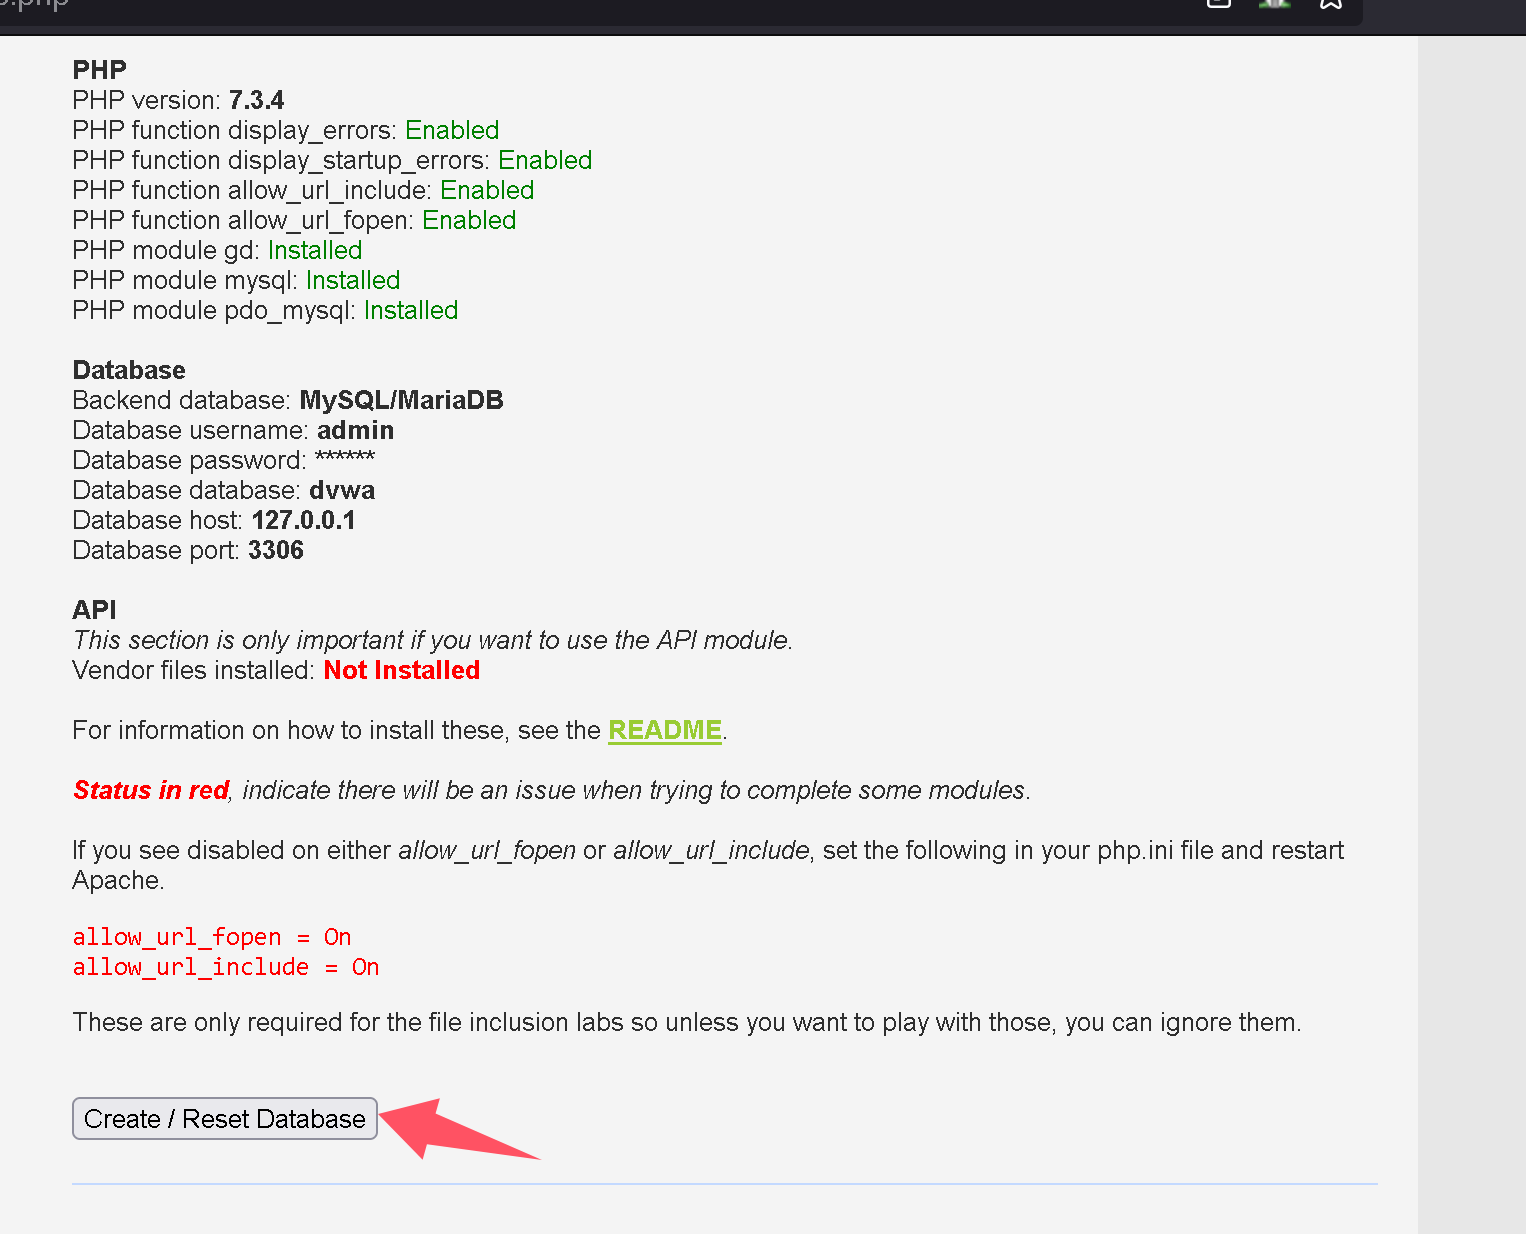
Task: Select the PHP version value 7.3.4
Action: coord(256,100)
